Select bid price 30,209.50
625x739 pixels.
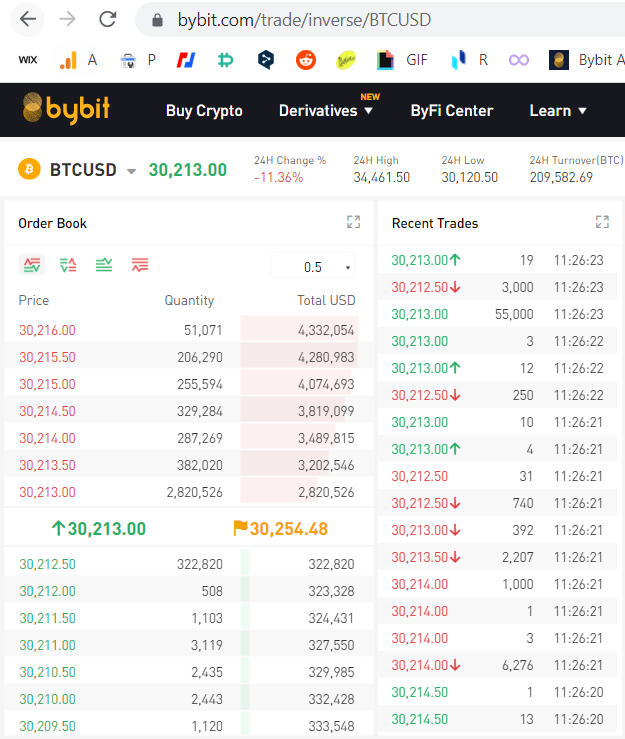(47, 726)
